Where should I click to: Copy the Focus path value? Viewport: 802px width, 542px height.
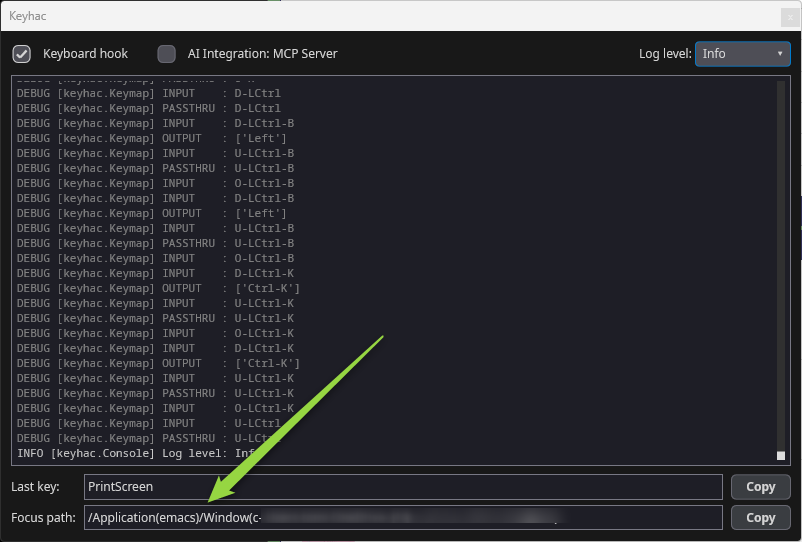pos(761,517)
